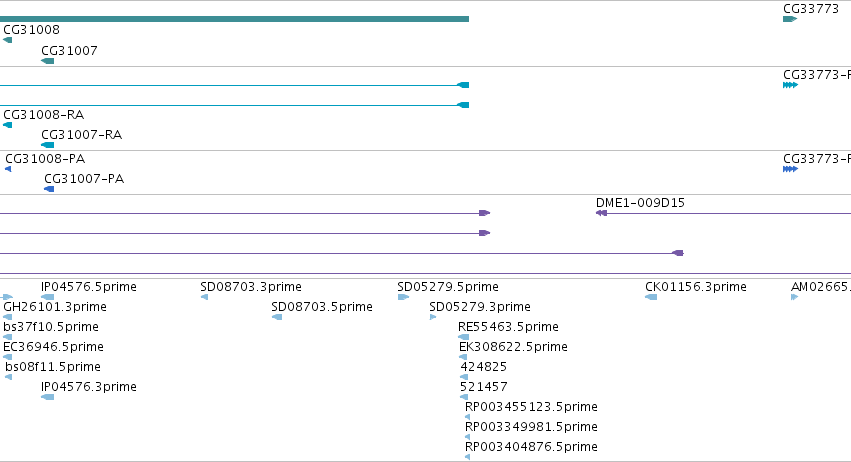Select the CK01156.3prime EST glyph
The height and width of the screenshot is (462, 851).
click(x=651, y=297)
